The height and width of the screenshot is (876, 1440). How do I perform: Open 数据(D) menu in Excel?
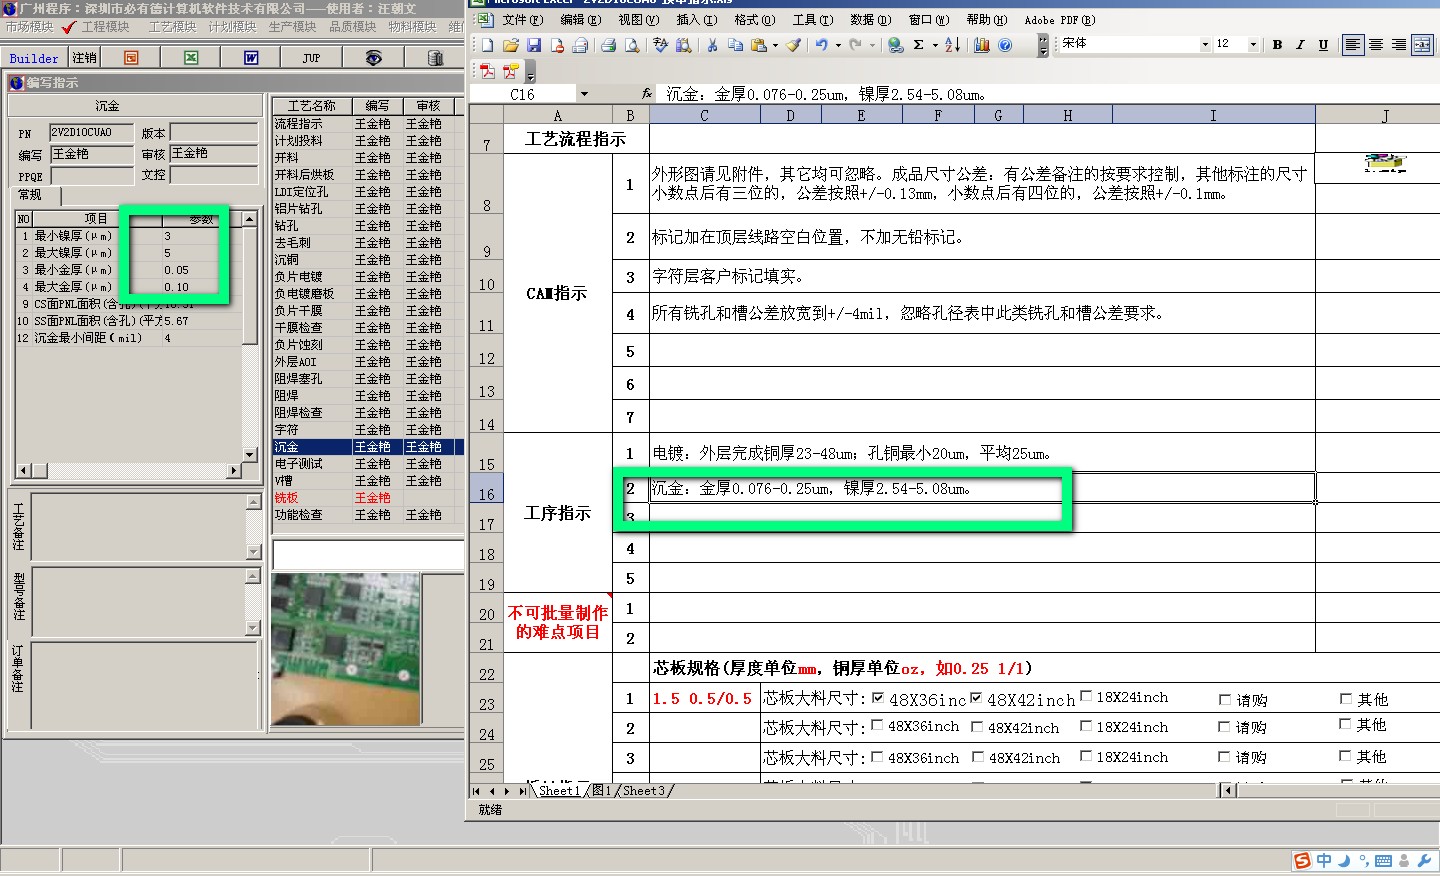click(870, 20)
